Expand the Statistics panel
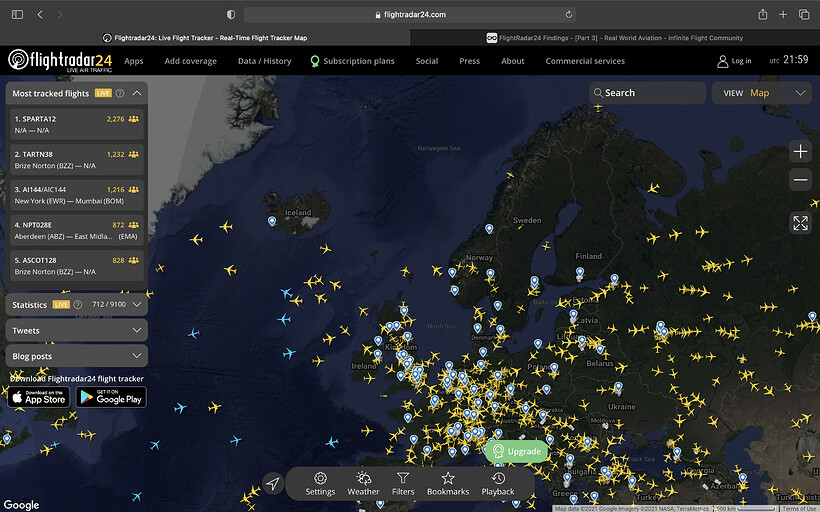820x512 pixels. 137,304
